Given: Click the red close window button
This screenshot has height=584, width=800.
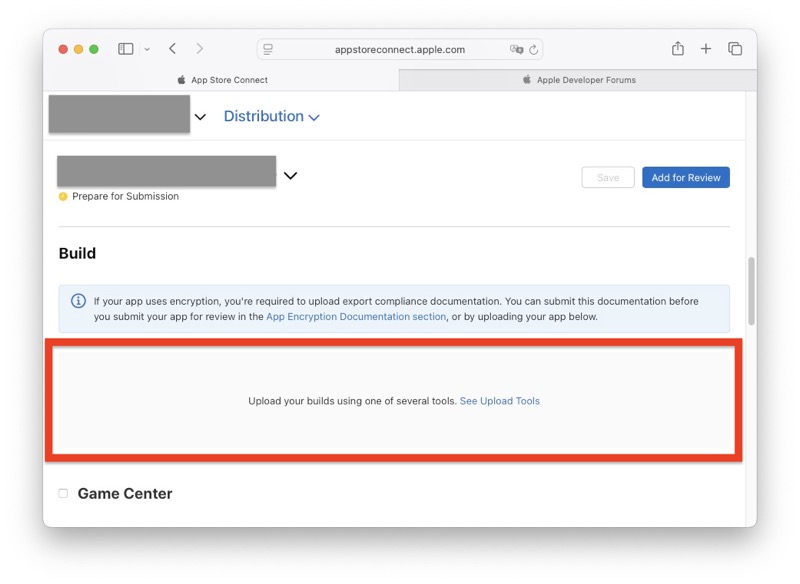Looking at the screenshot, I should [63, 49].
